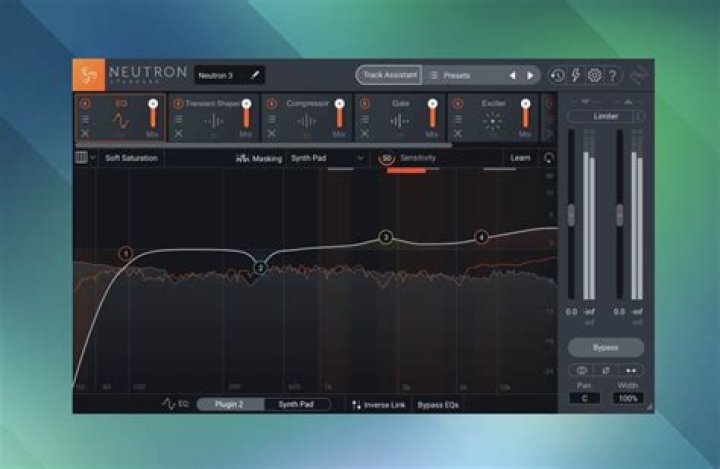This screenshot has width=720, height=469.
Task: Enable the Masking meter
Action: pos(259,158)
